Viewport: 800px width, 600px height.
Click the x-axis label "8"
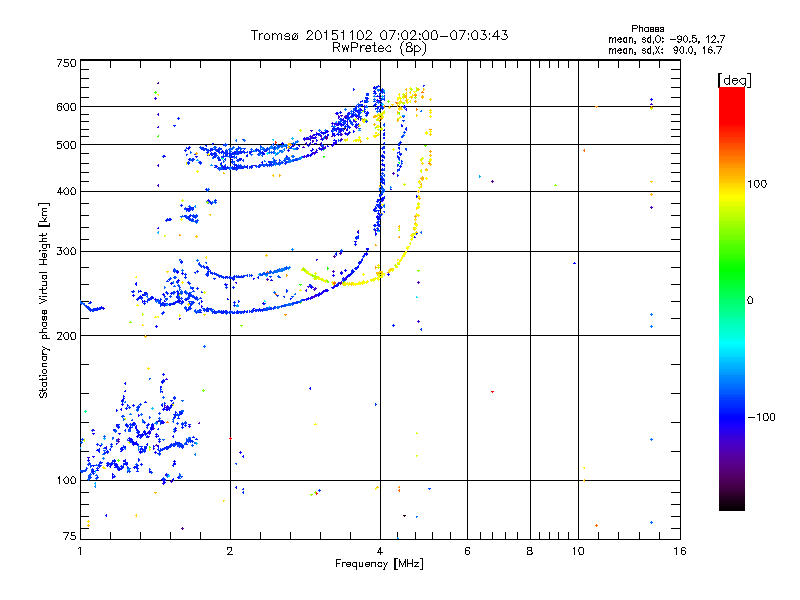[x=530, y=551]
